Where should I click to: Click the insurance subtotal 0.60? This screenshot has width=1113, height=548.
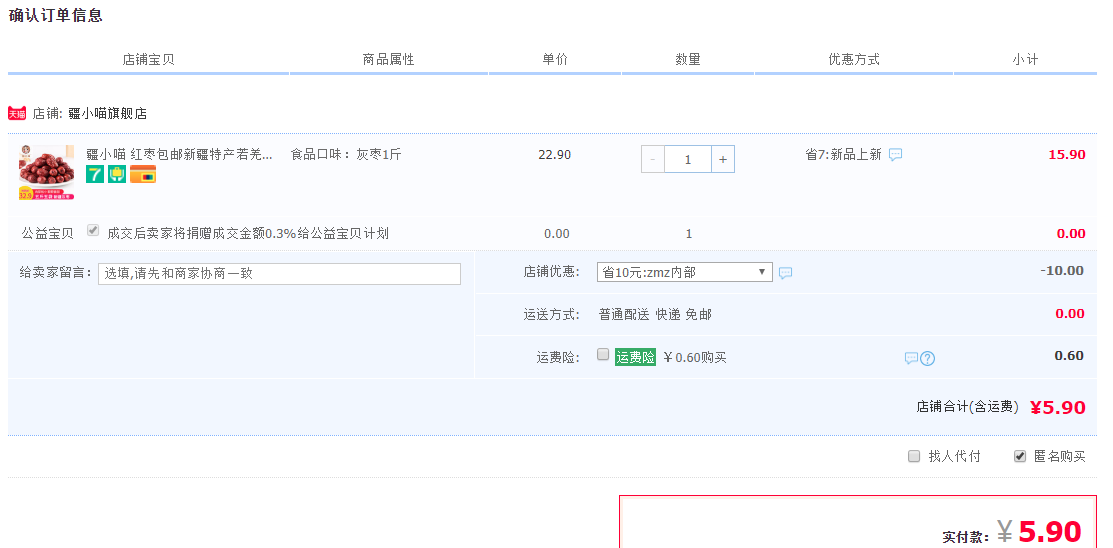coord(1069,356)
